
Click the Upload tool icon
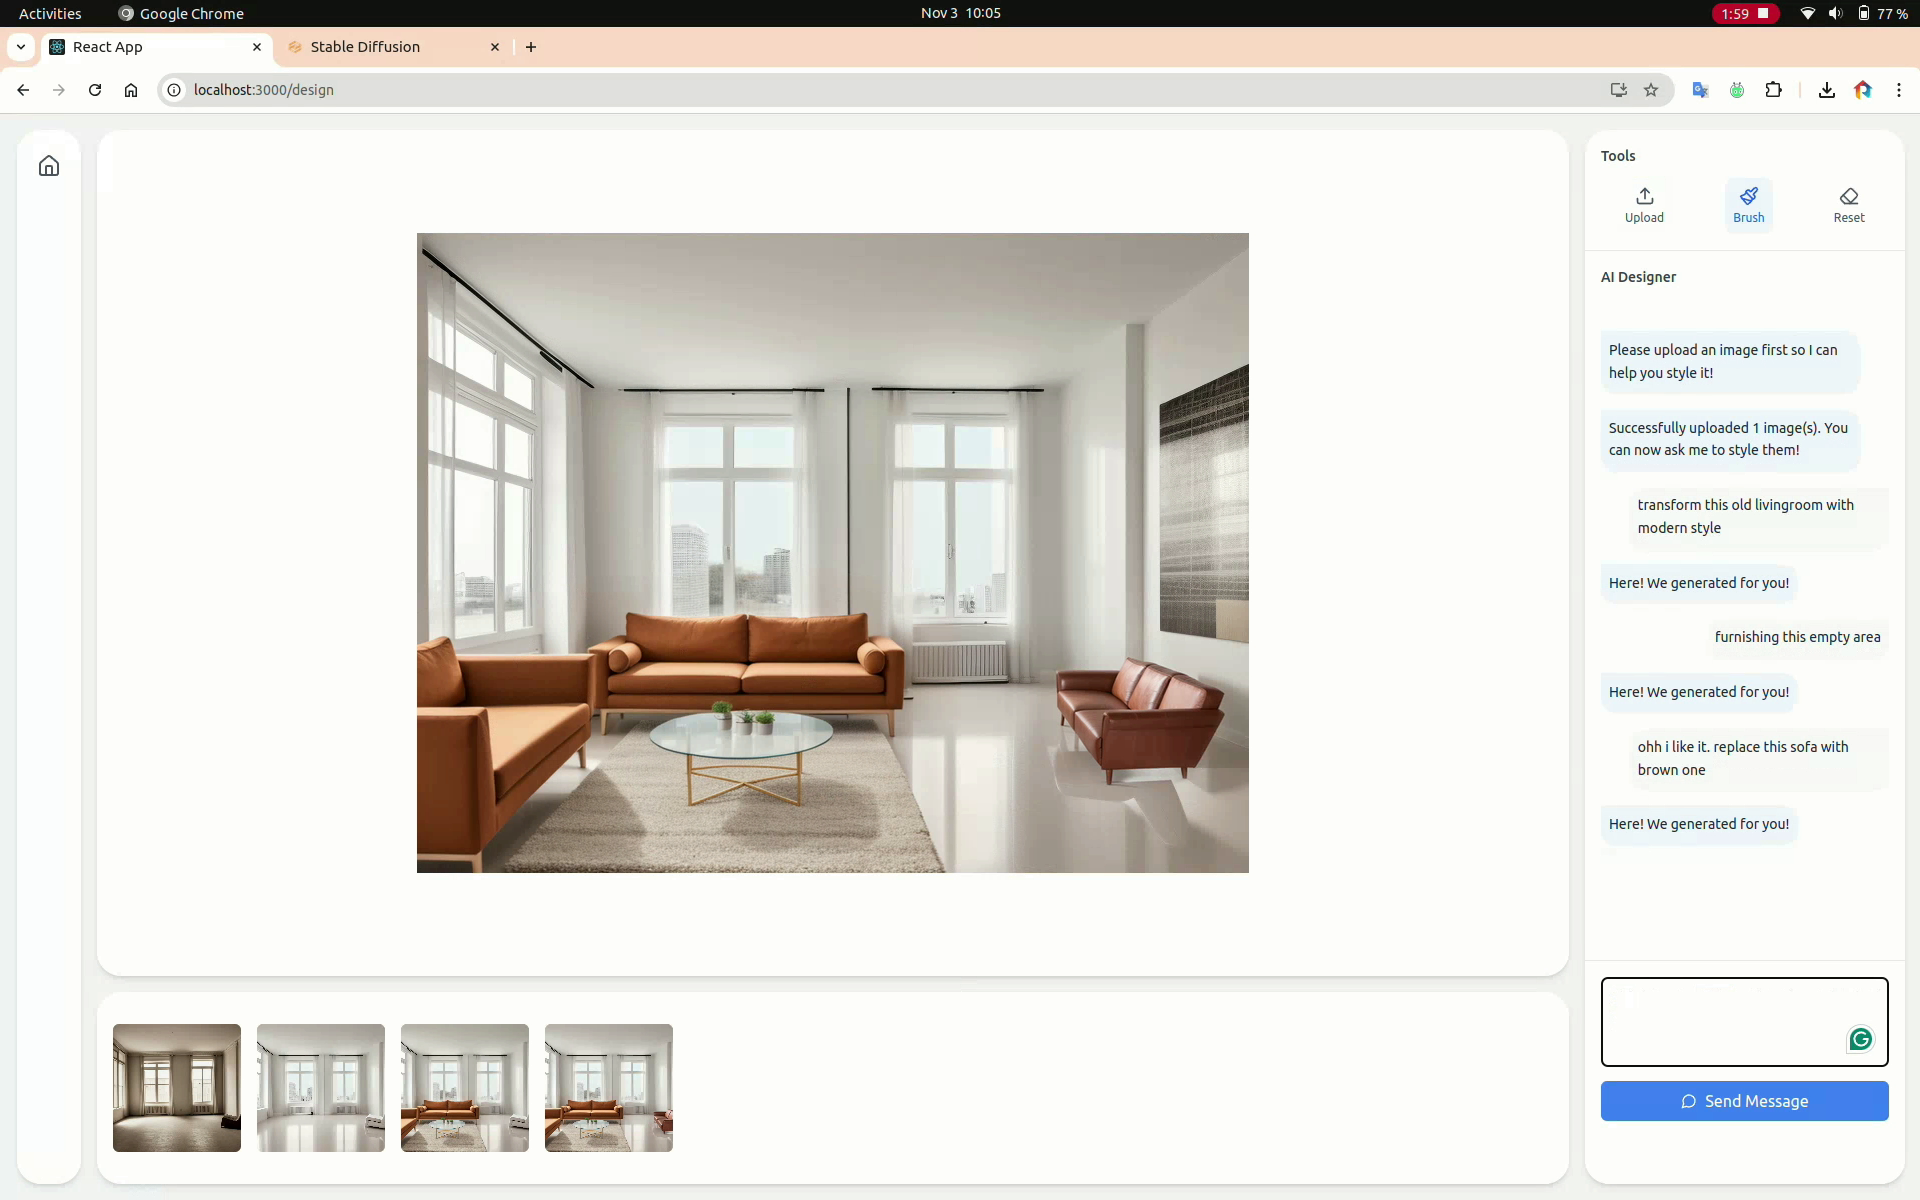tap(1644, 204)
